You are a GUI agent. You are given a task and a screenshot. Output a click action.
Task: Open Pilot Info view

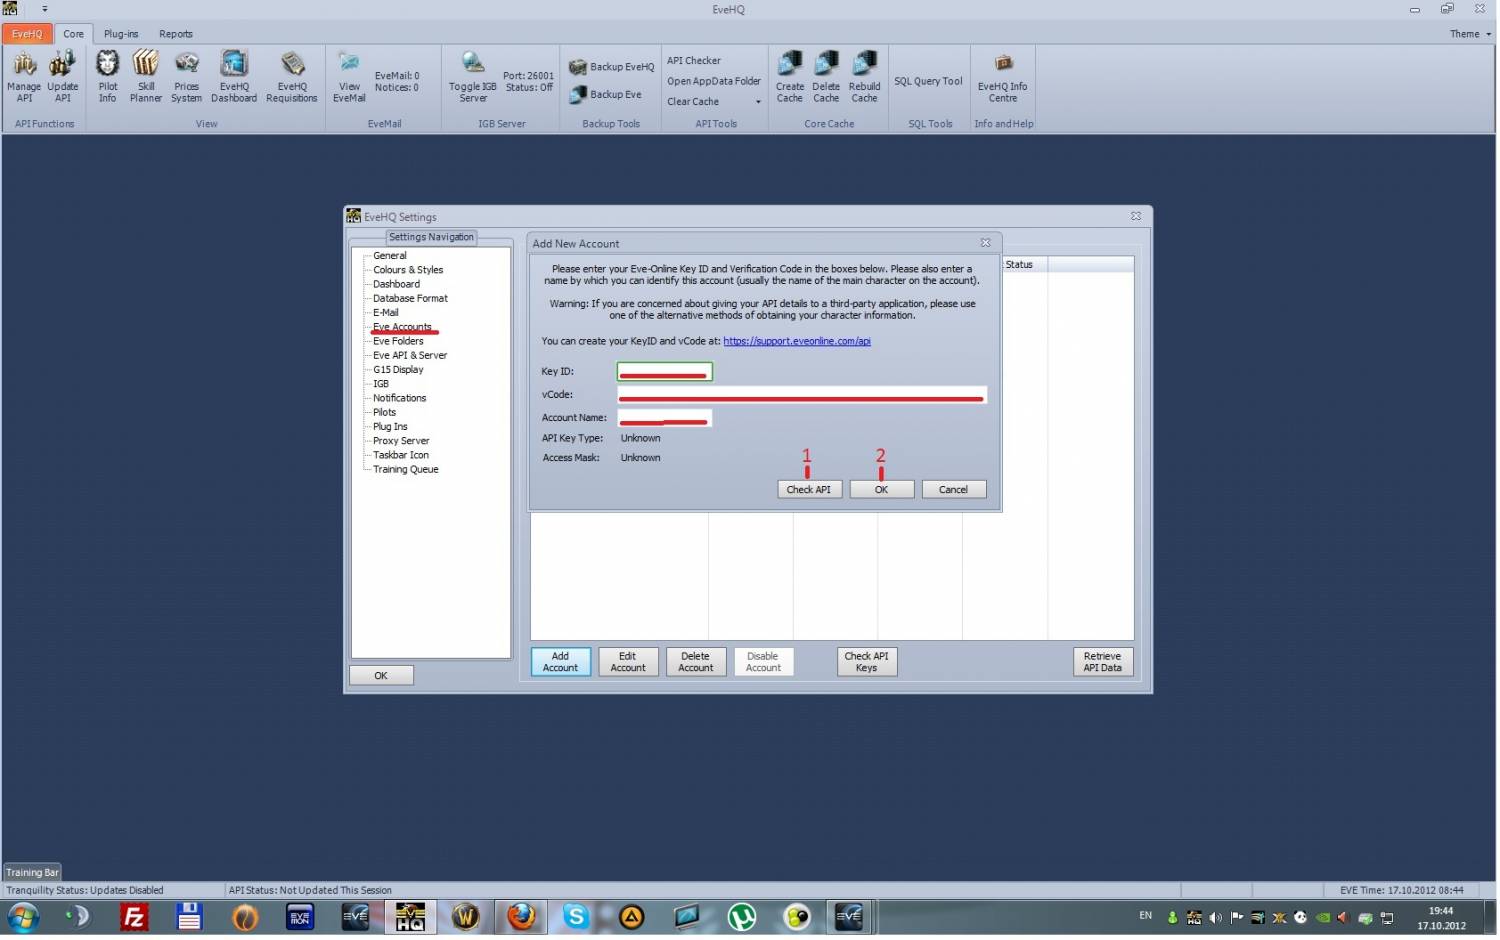[107, 77]
